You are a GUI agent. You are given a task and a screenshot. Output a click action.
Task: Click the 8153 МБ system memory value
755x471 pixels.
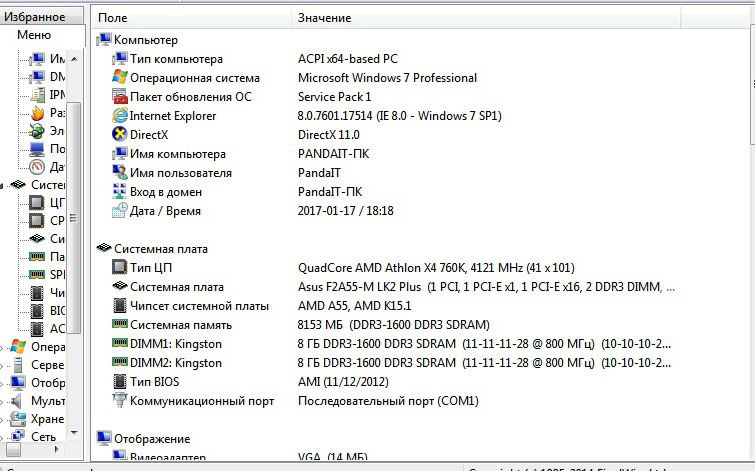(x=393, y=325)
